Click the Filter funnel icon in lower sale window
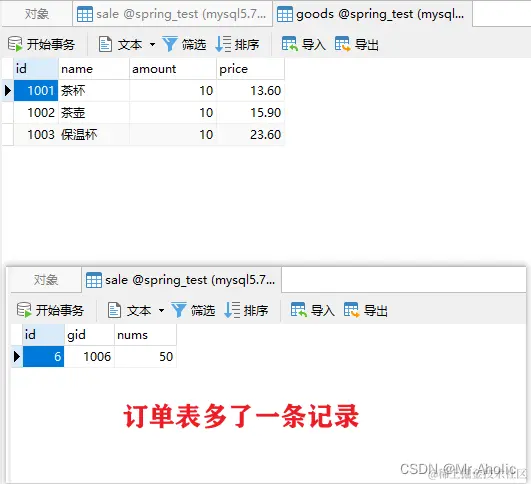The image size is (531, 484). tap(179, 310)
